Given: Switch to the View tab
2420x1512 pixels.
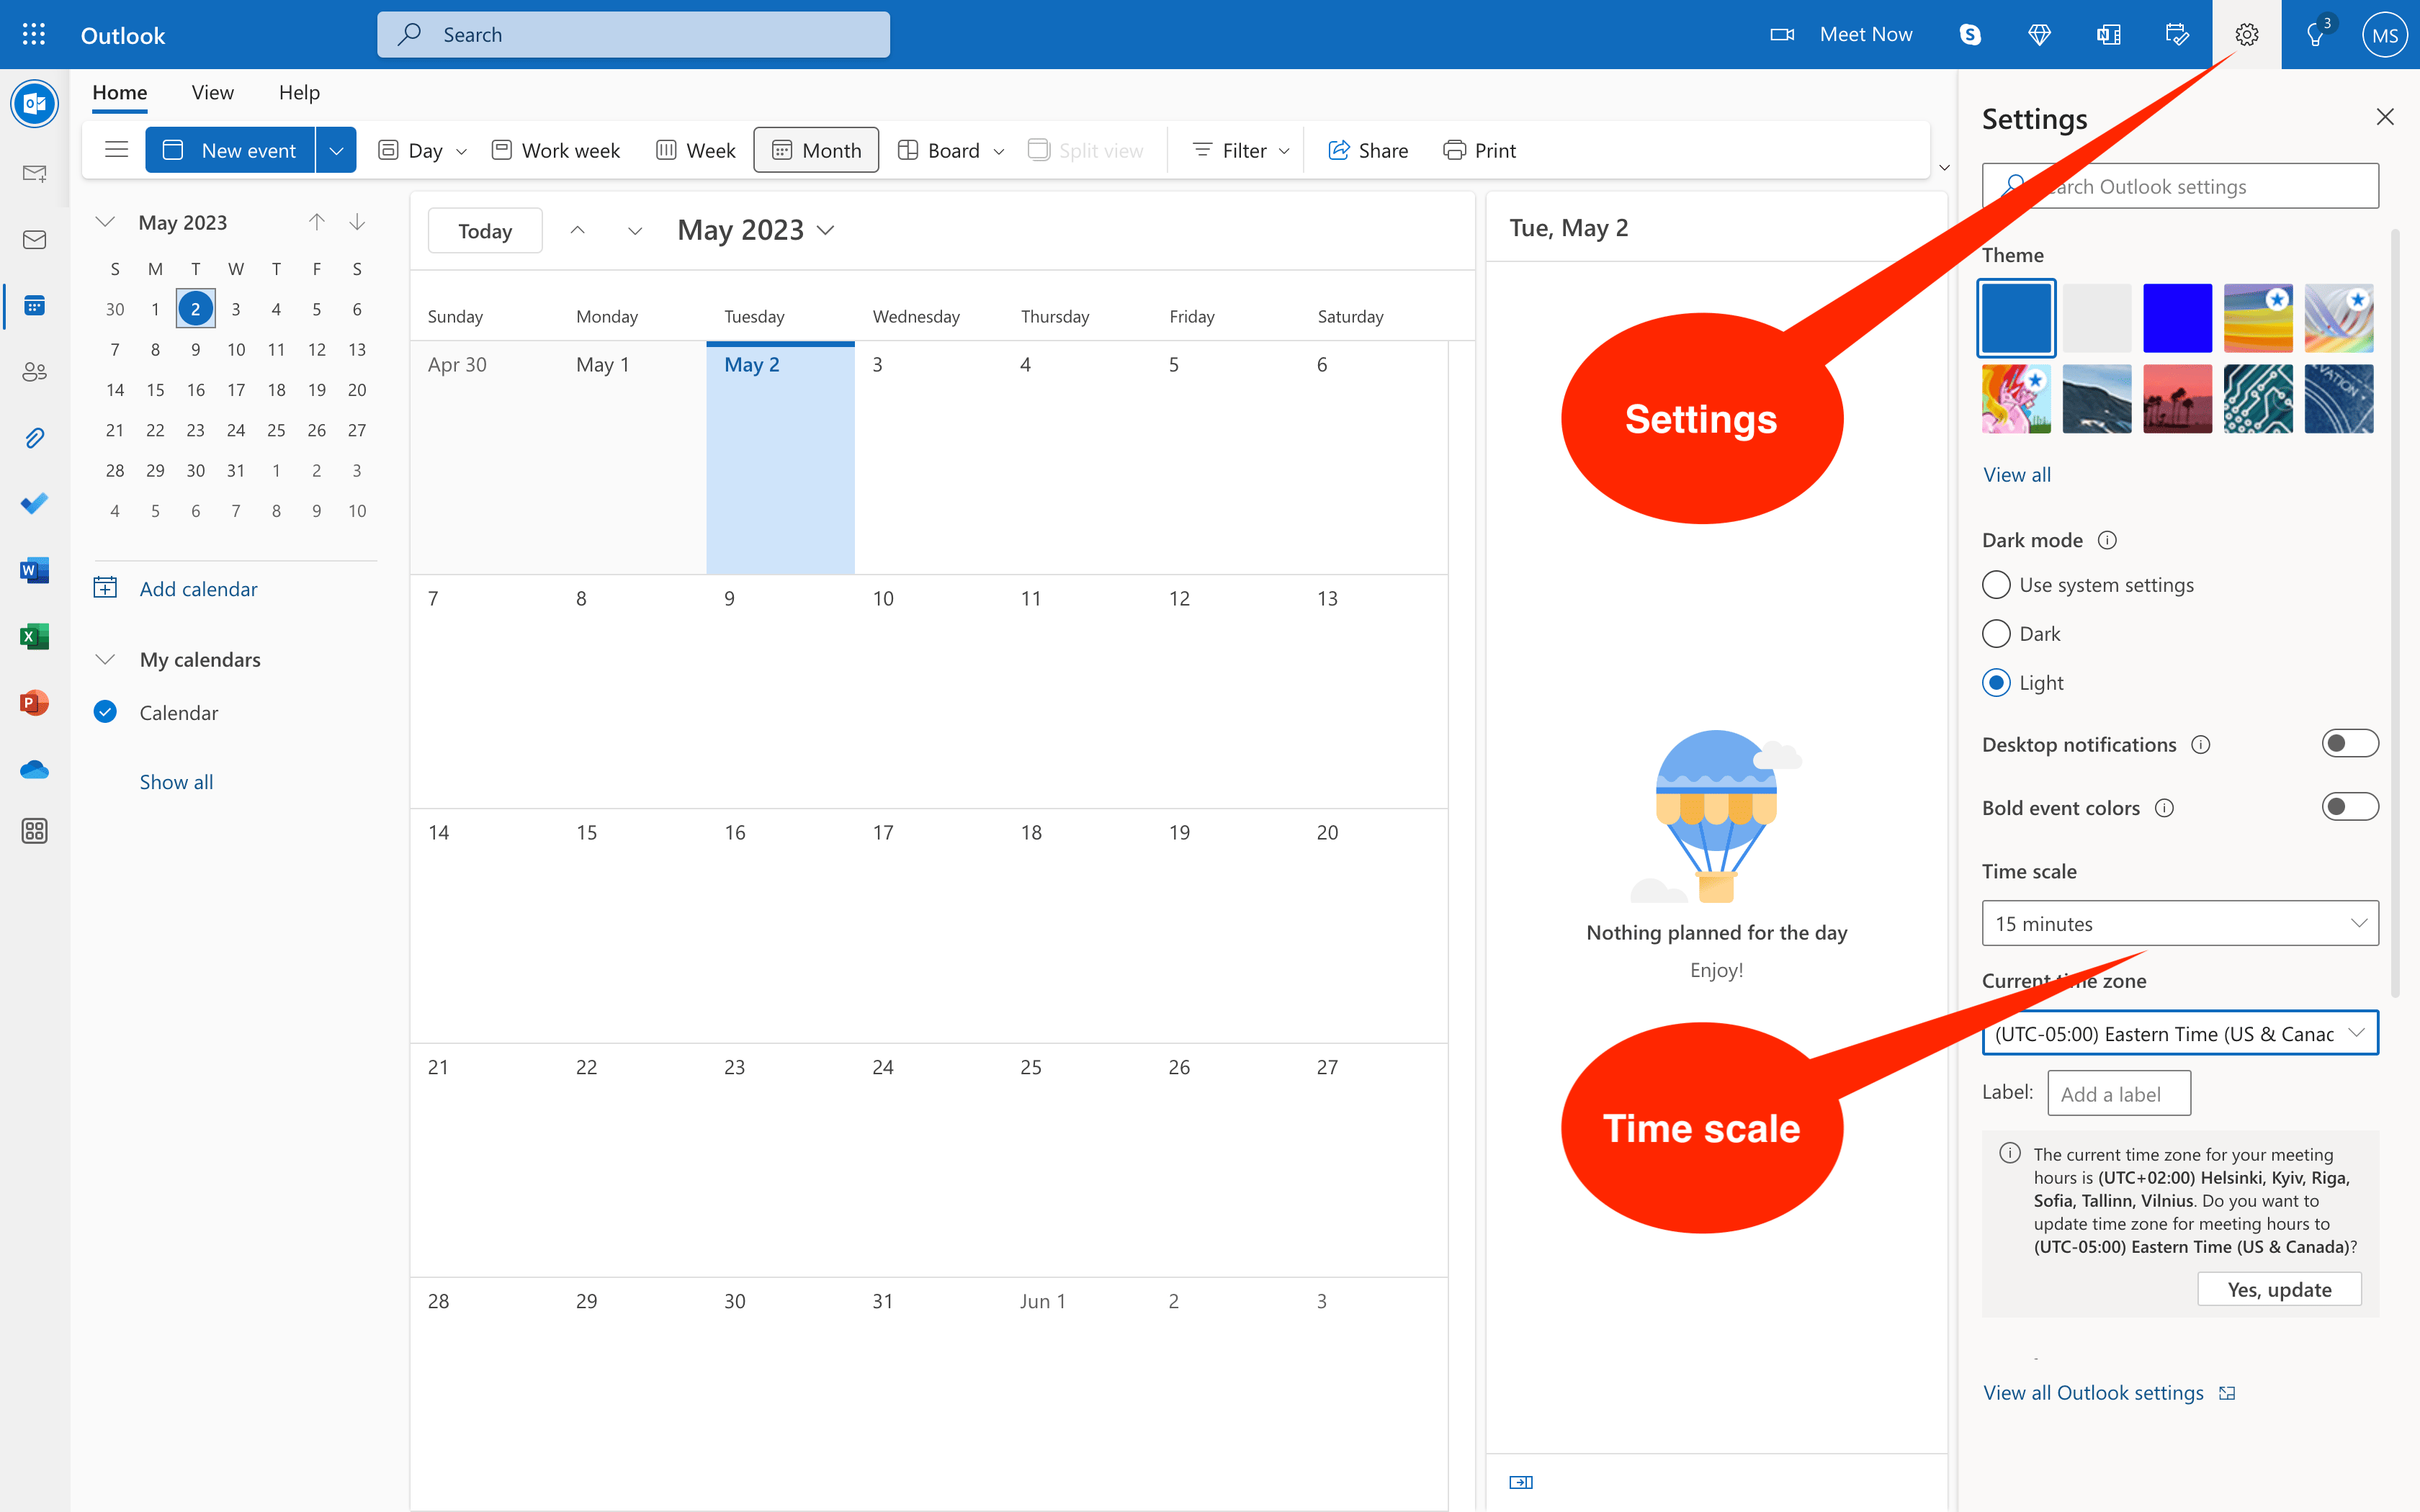Looking at the screenshot, I should click(212, 92).
